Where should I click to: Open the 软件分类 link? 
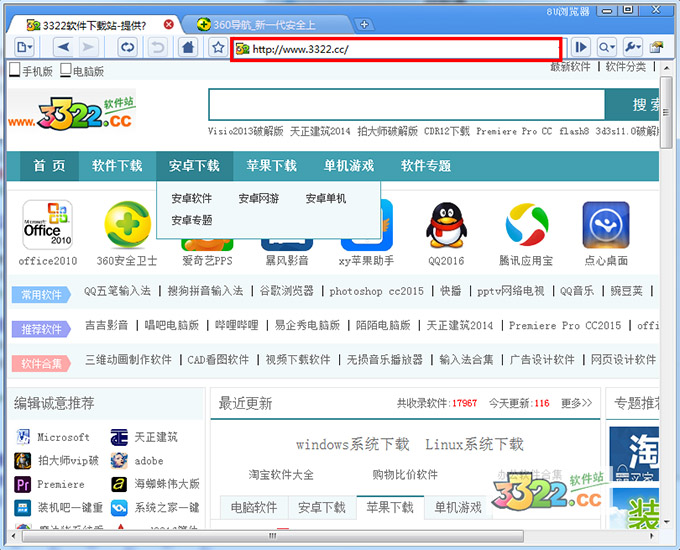tap(626, 66)
